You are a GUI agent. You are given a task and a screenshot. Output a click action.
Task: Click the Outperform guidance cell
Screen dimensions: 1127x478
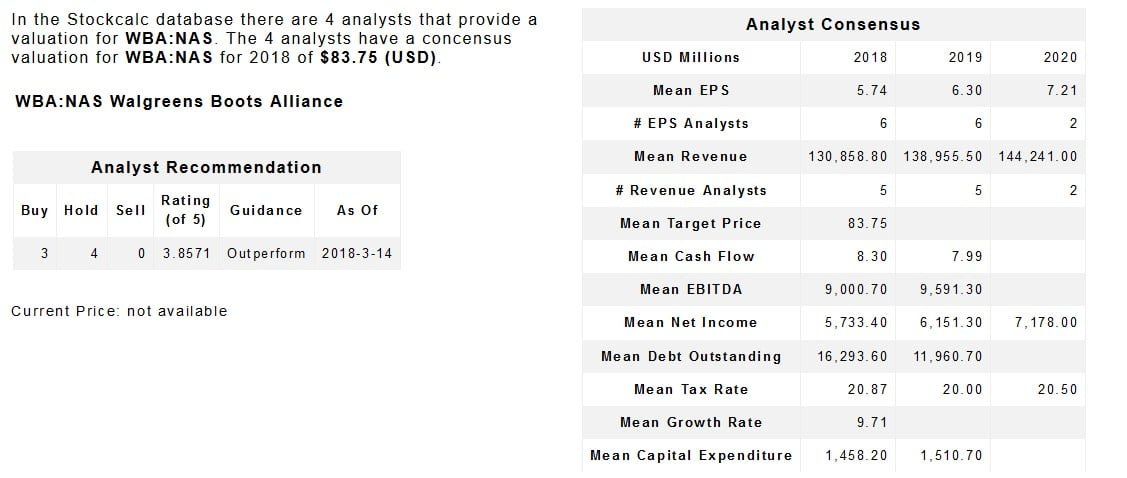pos(266,253)
